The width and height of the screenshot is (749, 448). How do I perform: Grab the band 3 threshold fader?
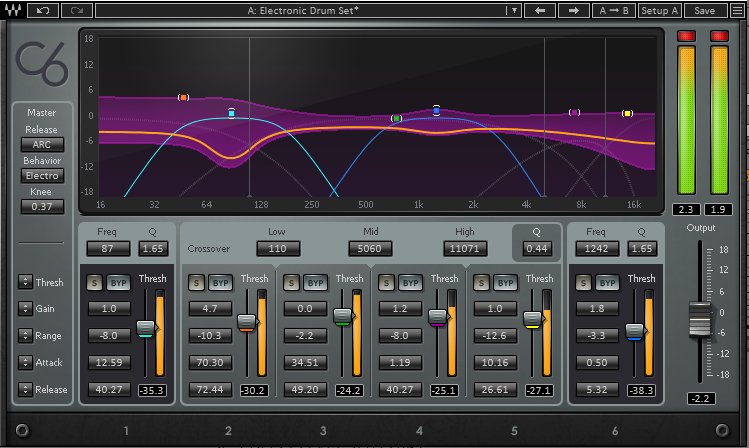[342, 317]
